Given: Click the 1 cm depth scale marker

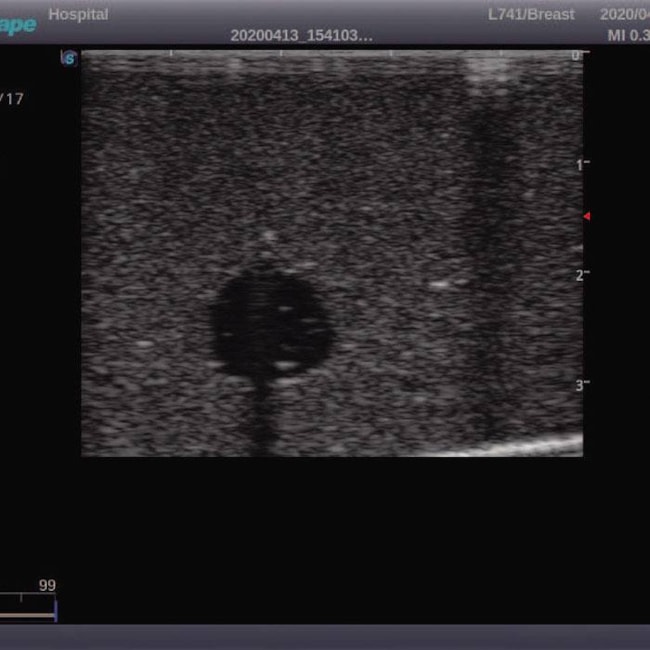Looking at the screenshot, I should tap(579, 165).
